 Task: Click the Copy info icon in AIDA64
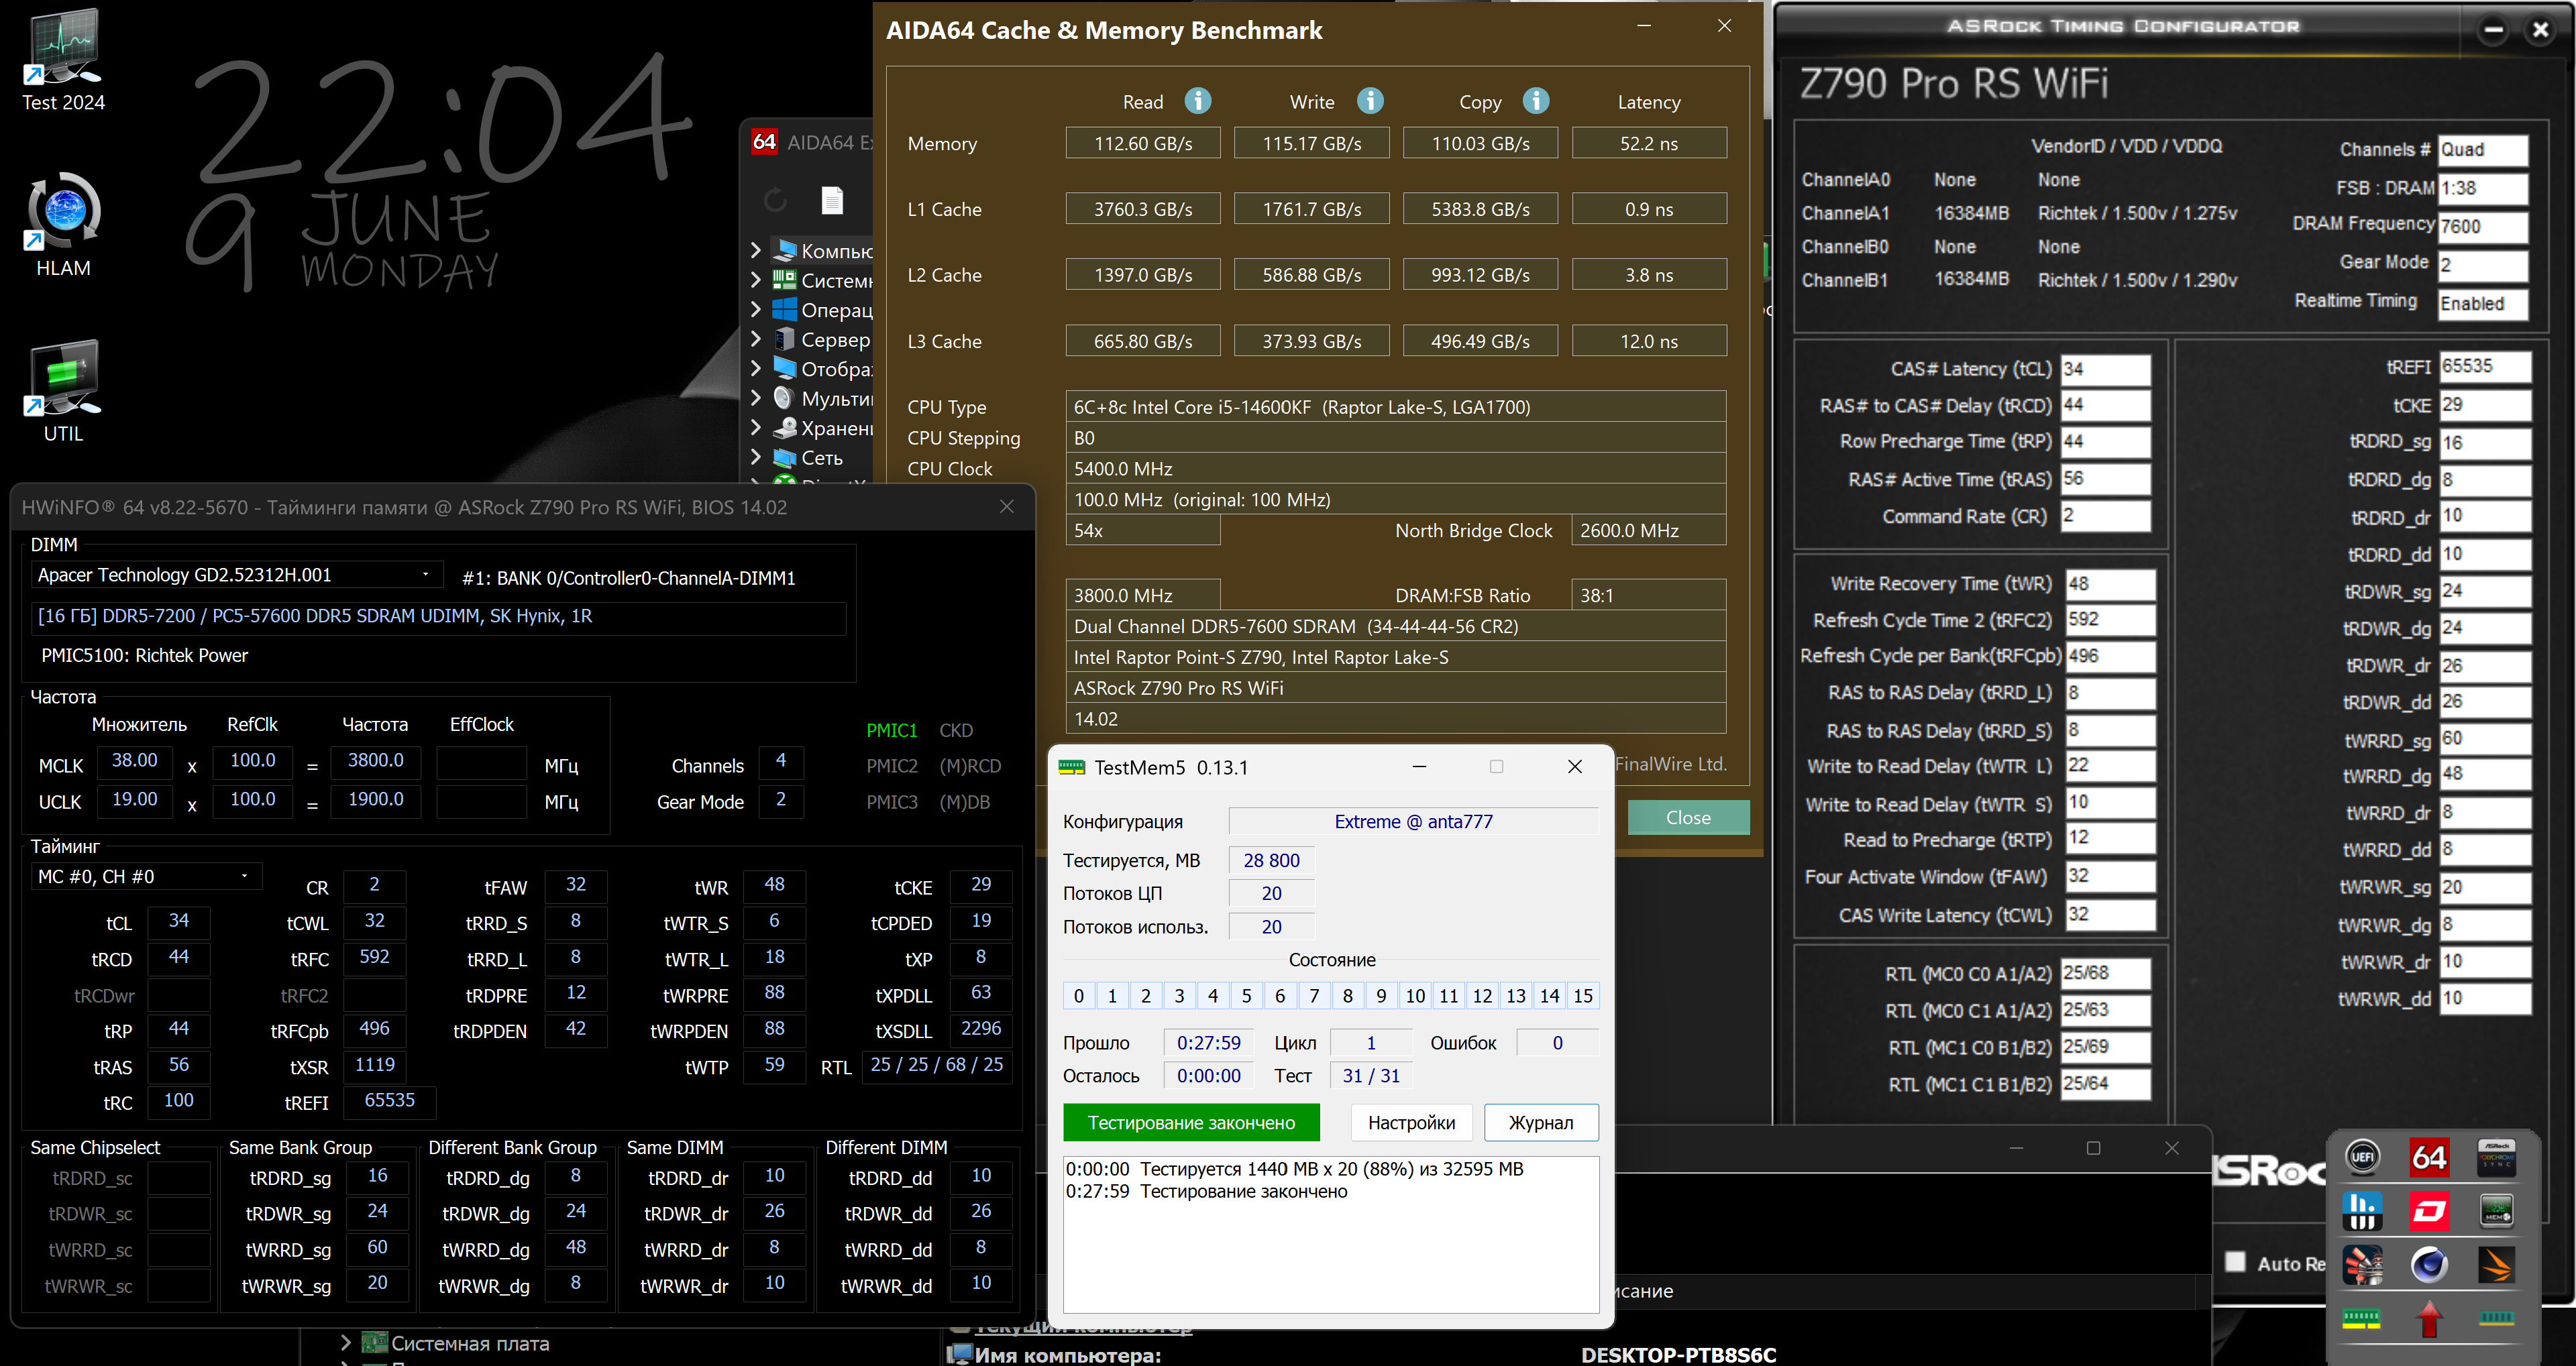[1535, 101]
